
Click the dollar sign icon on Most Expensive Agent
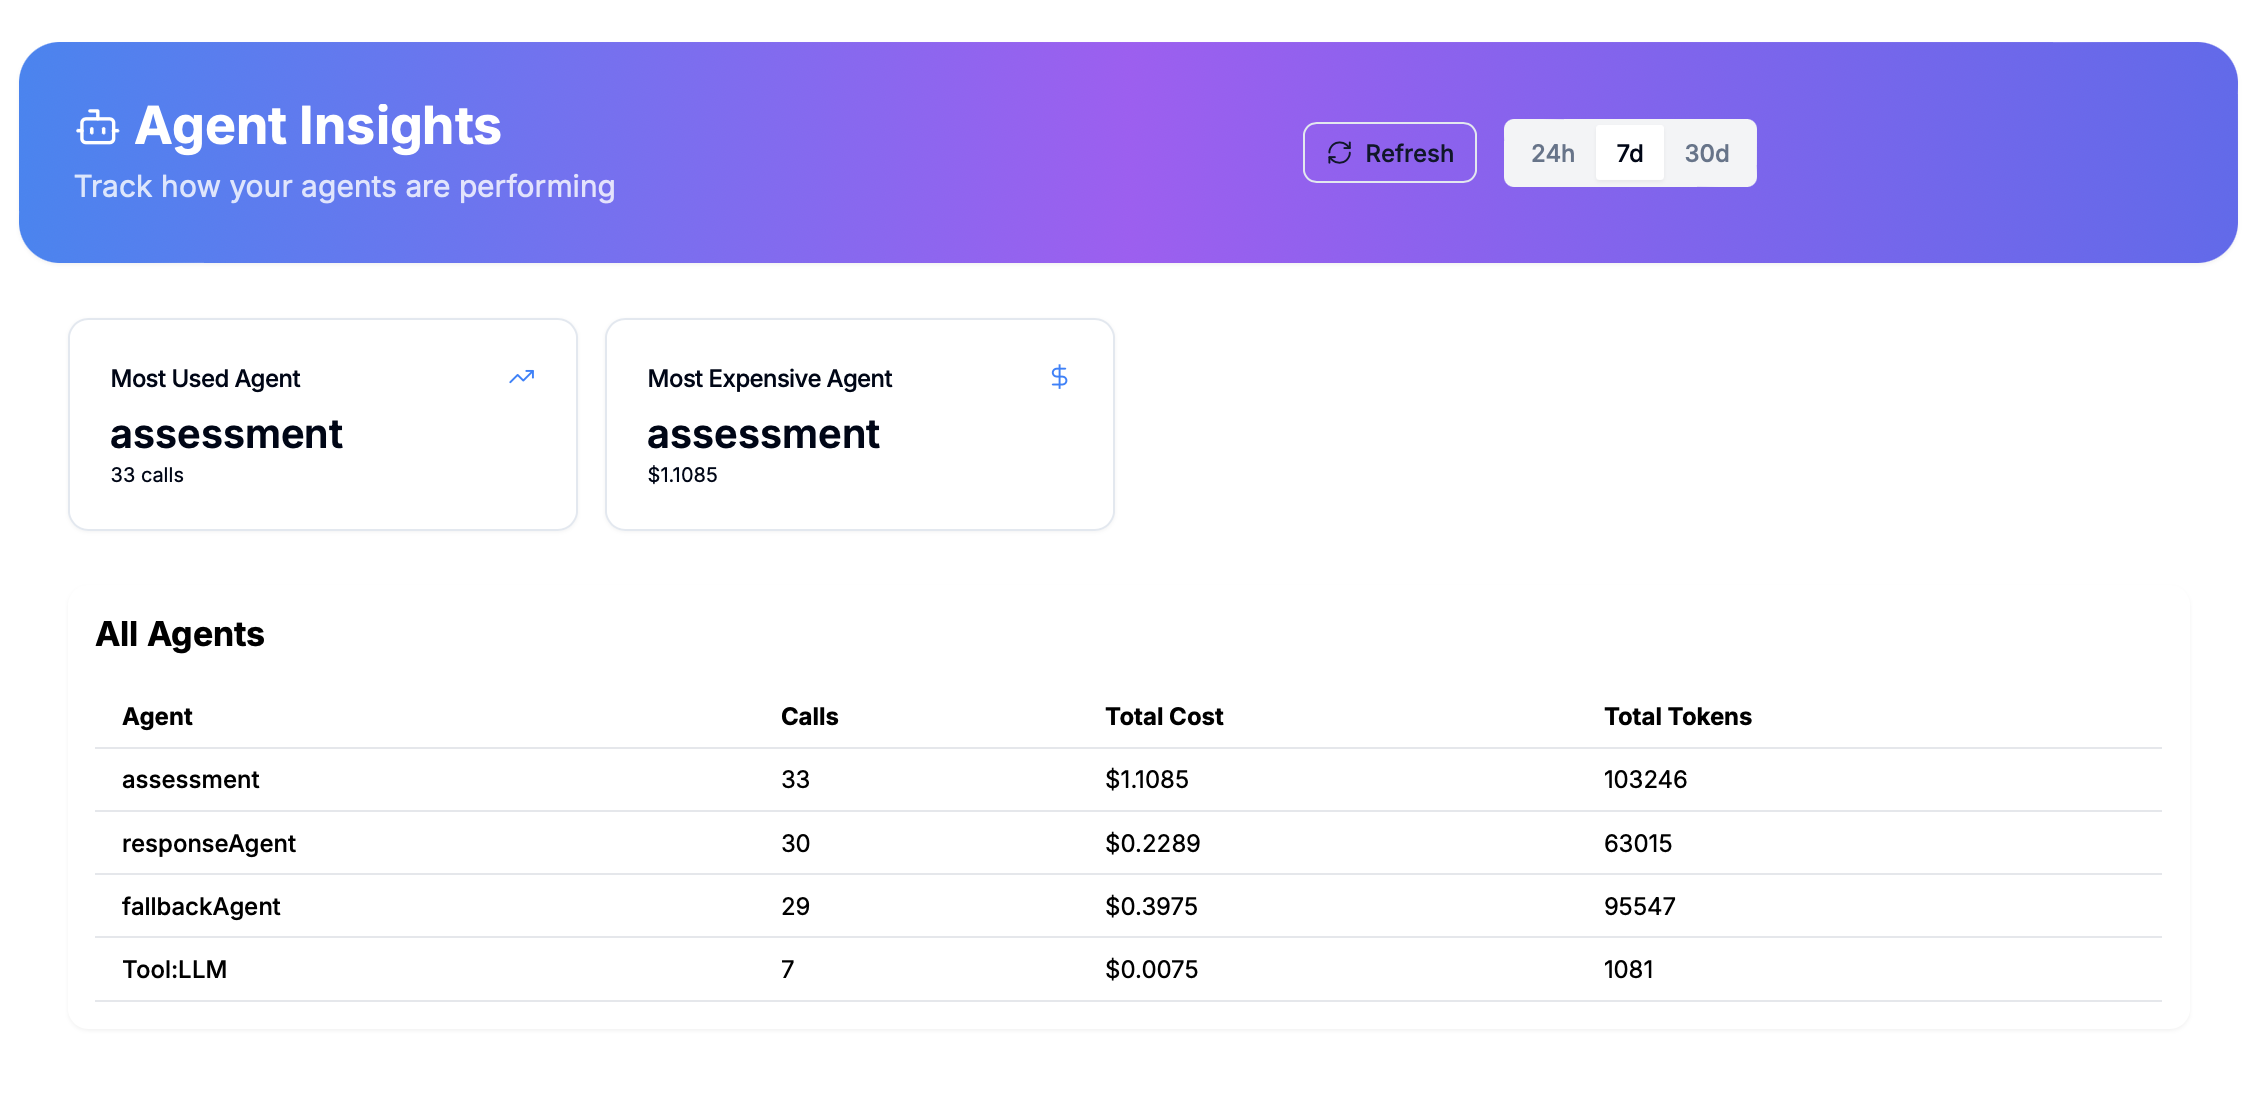[1059, 377]
